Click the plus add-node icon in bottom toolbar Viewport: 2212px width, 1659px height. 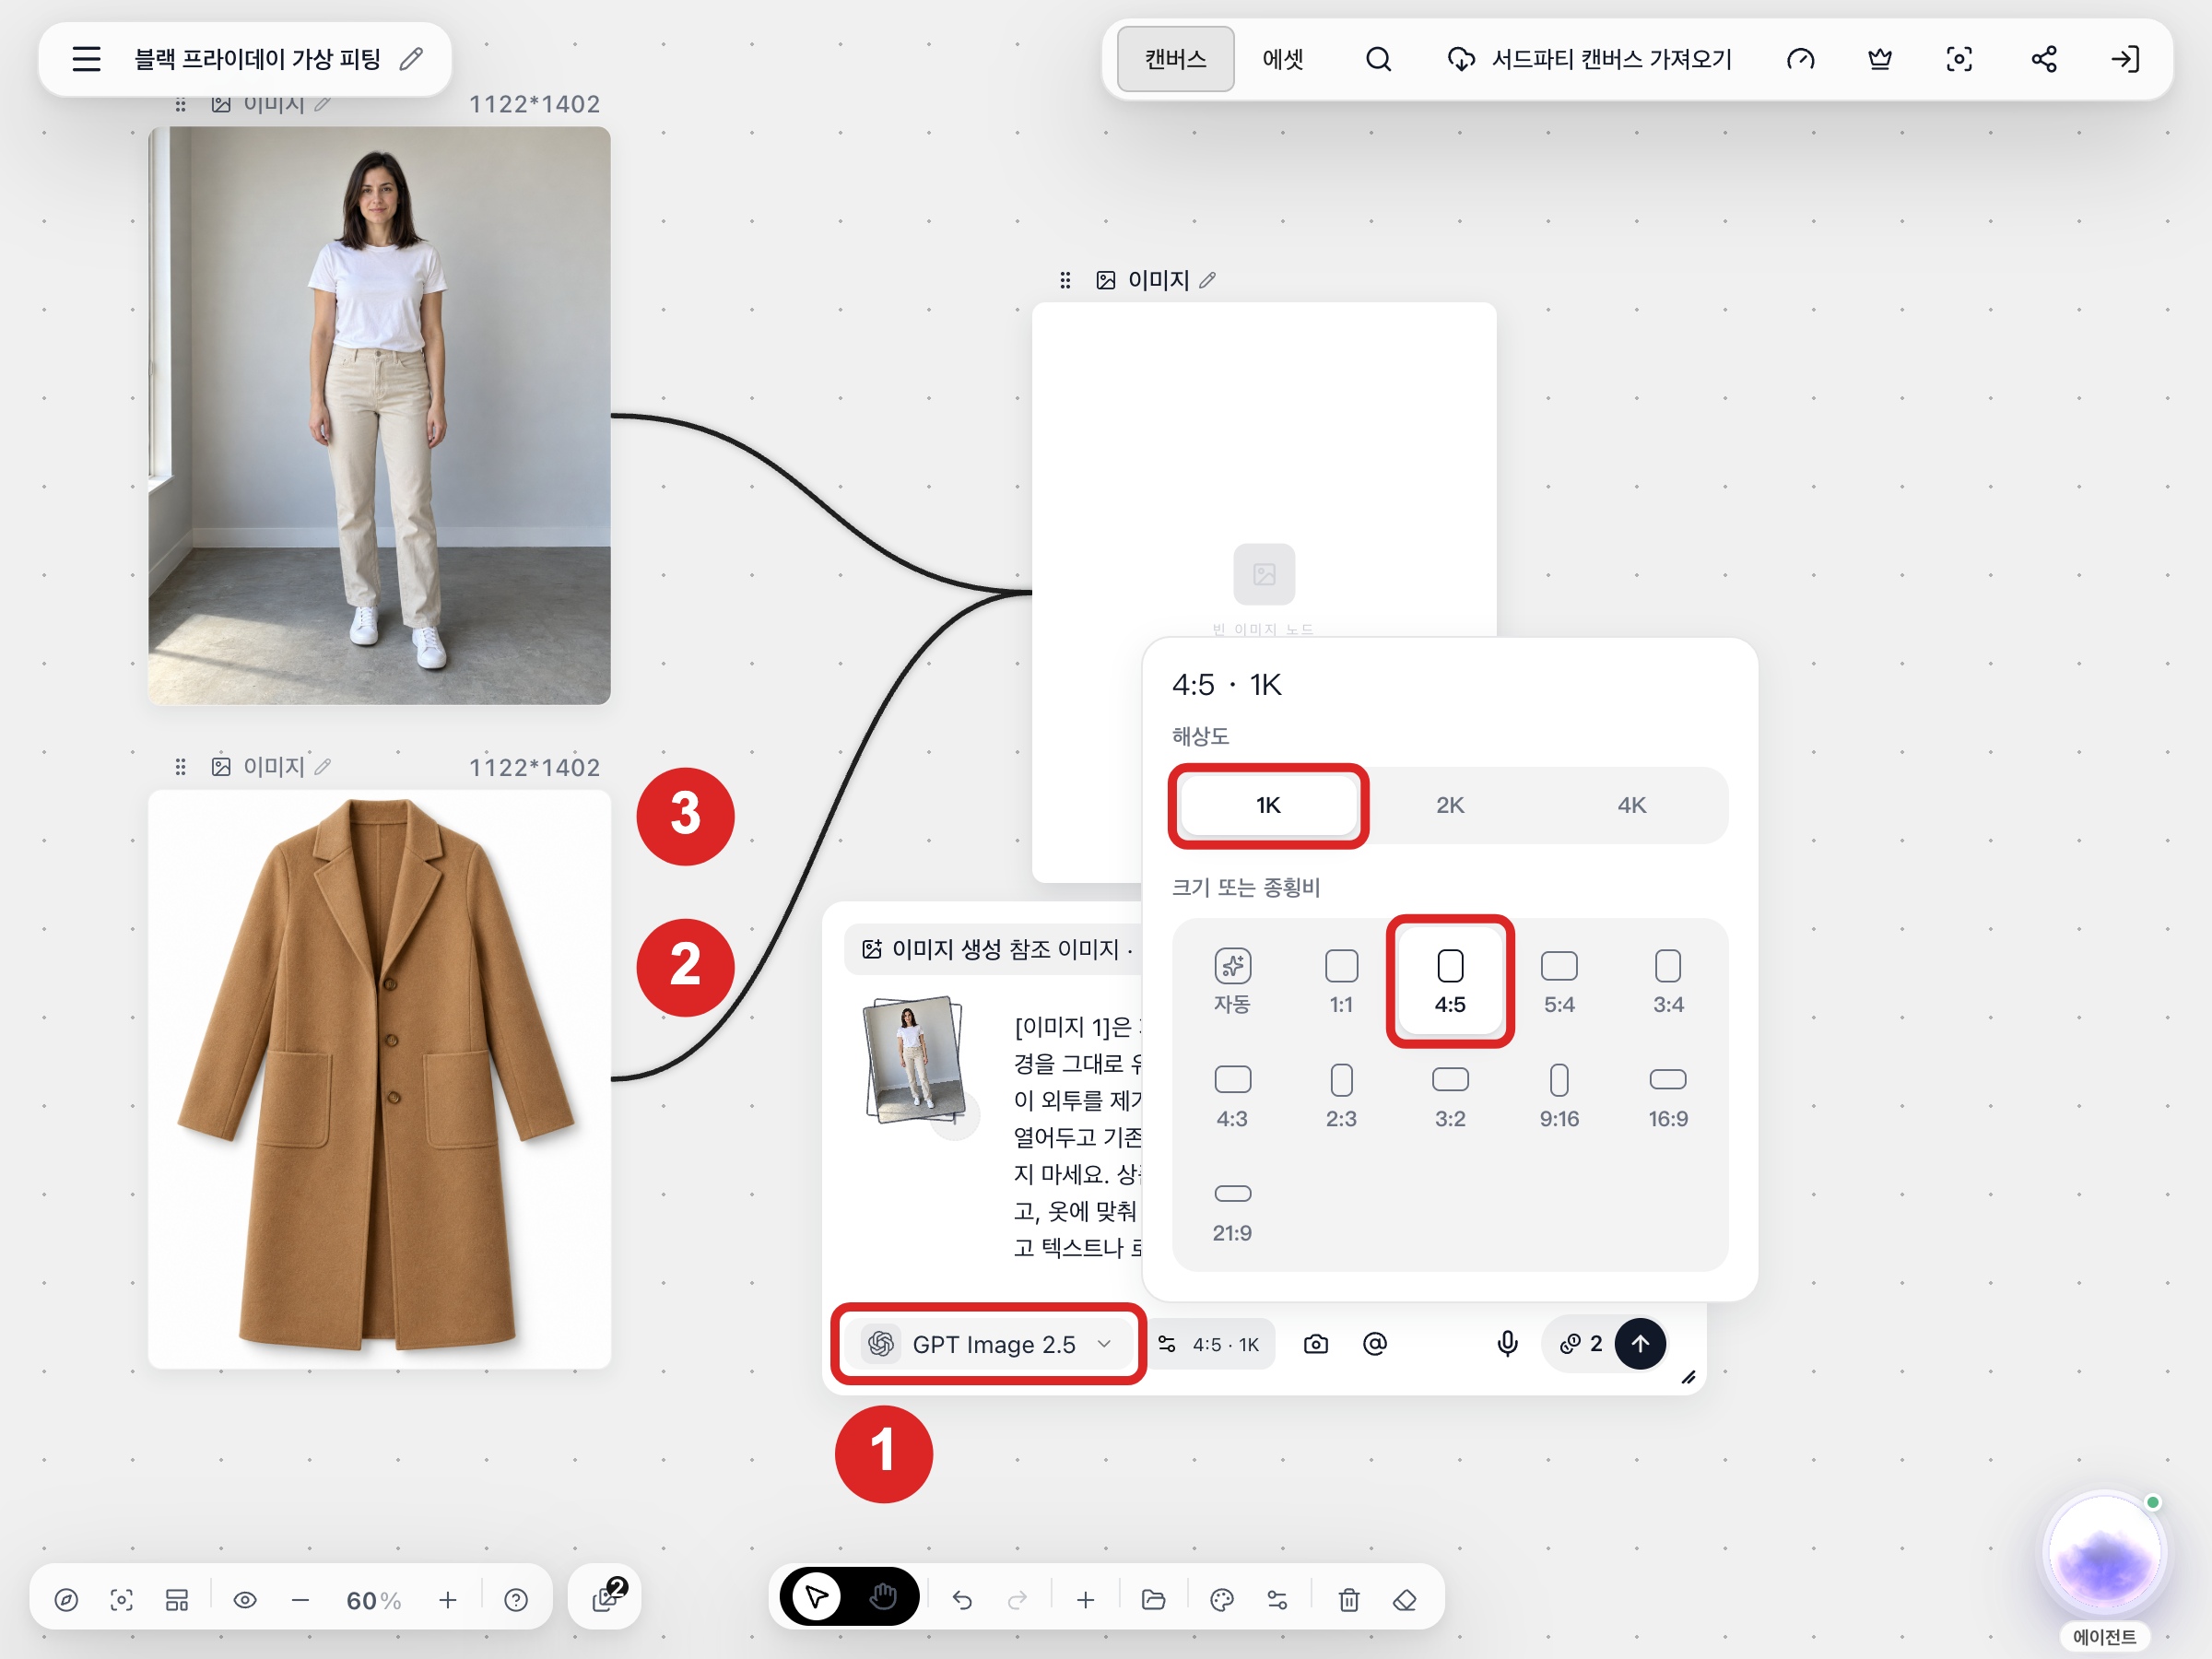tap(1085, 1600)
